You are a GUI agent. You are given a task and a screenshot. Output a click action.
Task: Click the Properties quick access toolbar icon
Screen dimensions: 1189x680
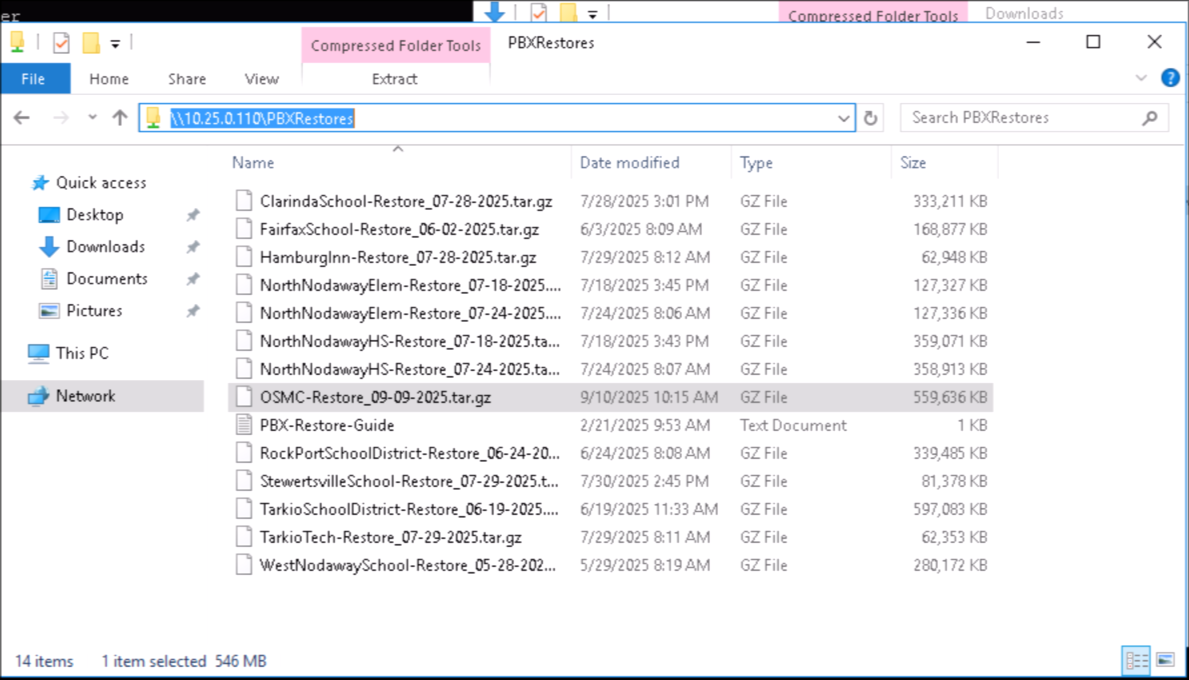tap(61, 43)
